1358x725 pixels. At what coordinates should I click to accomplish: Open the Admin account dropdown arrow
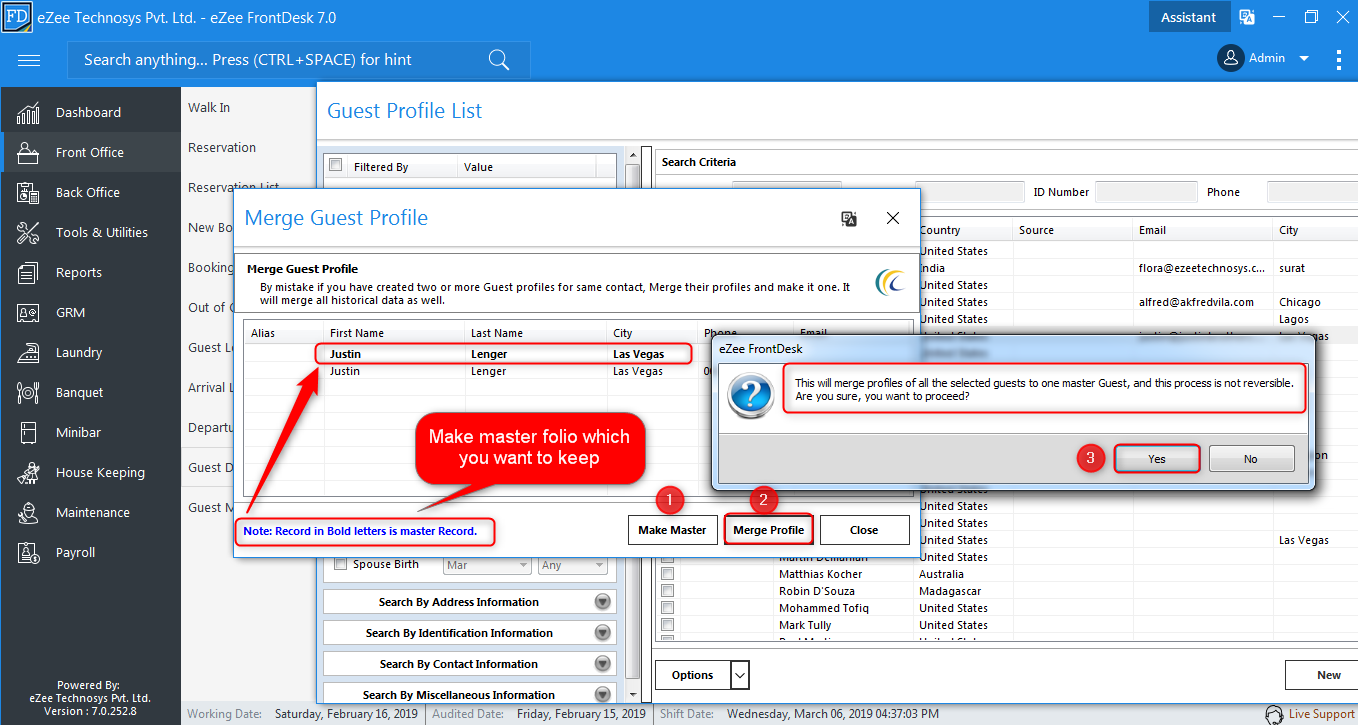click(1304, 59)
